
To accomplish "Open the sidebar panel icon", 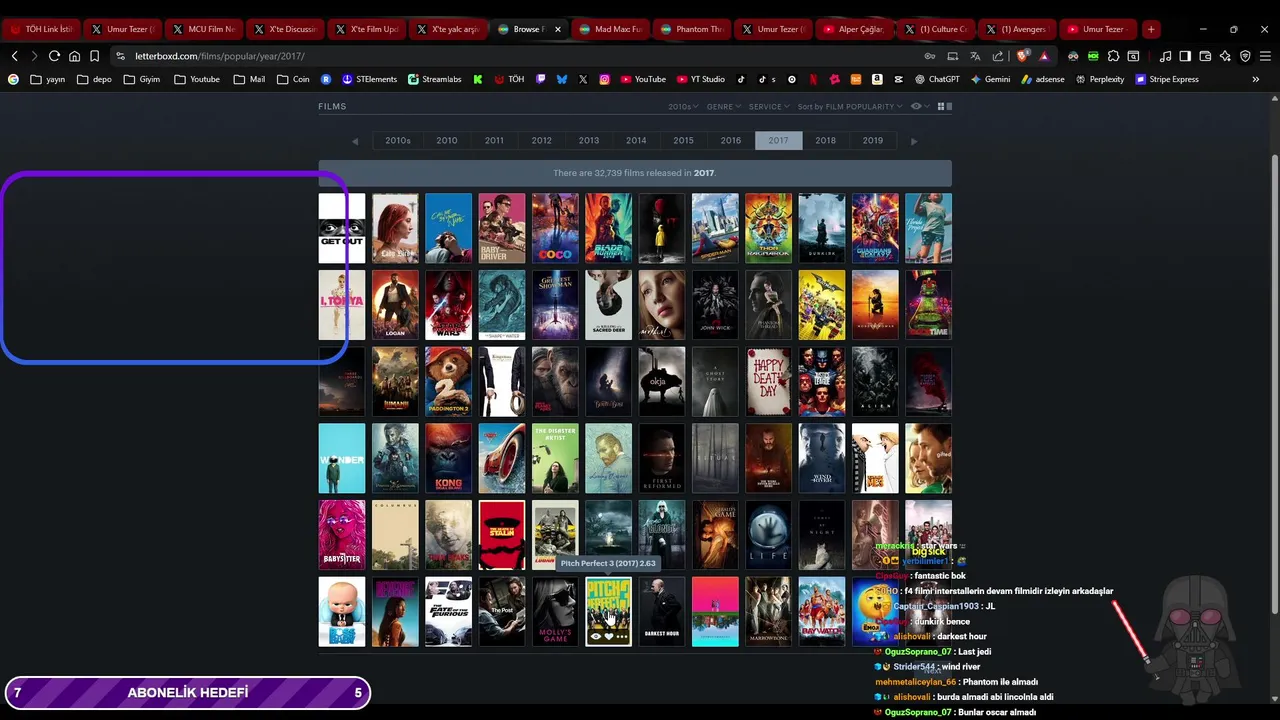I will [1185, 56].
